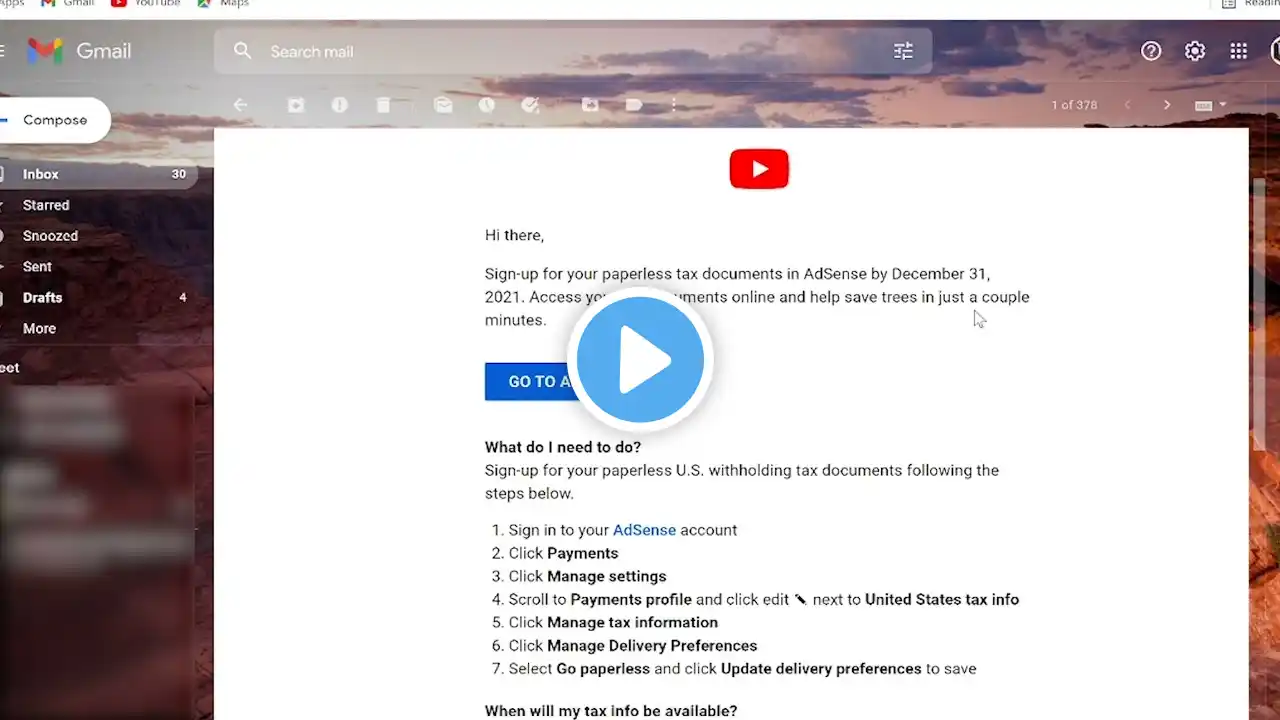Click the YouTube logo in the email

pos(759,169)
